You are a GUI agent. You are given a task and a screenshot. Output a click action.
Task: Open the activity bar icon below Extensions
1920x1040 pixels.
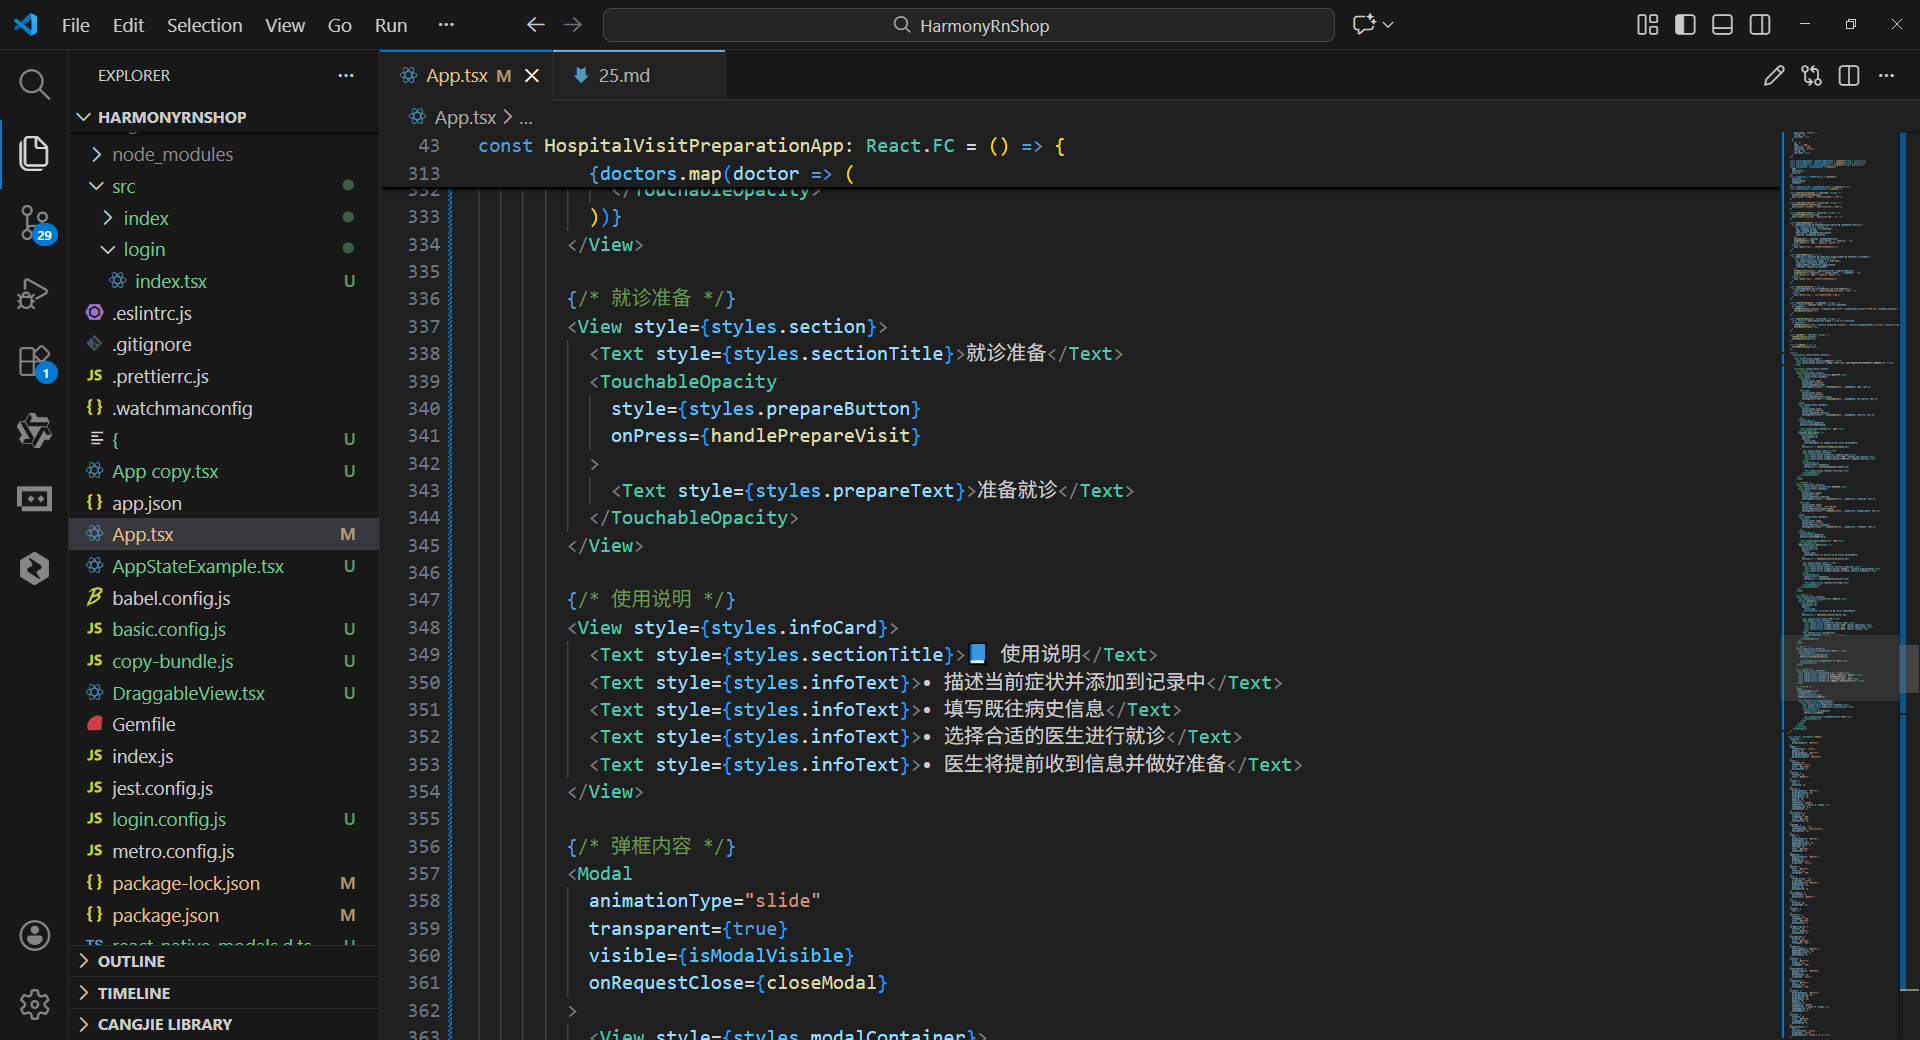coord(34,431)
